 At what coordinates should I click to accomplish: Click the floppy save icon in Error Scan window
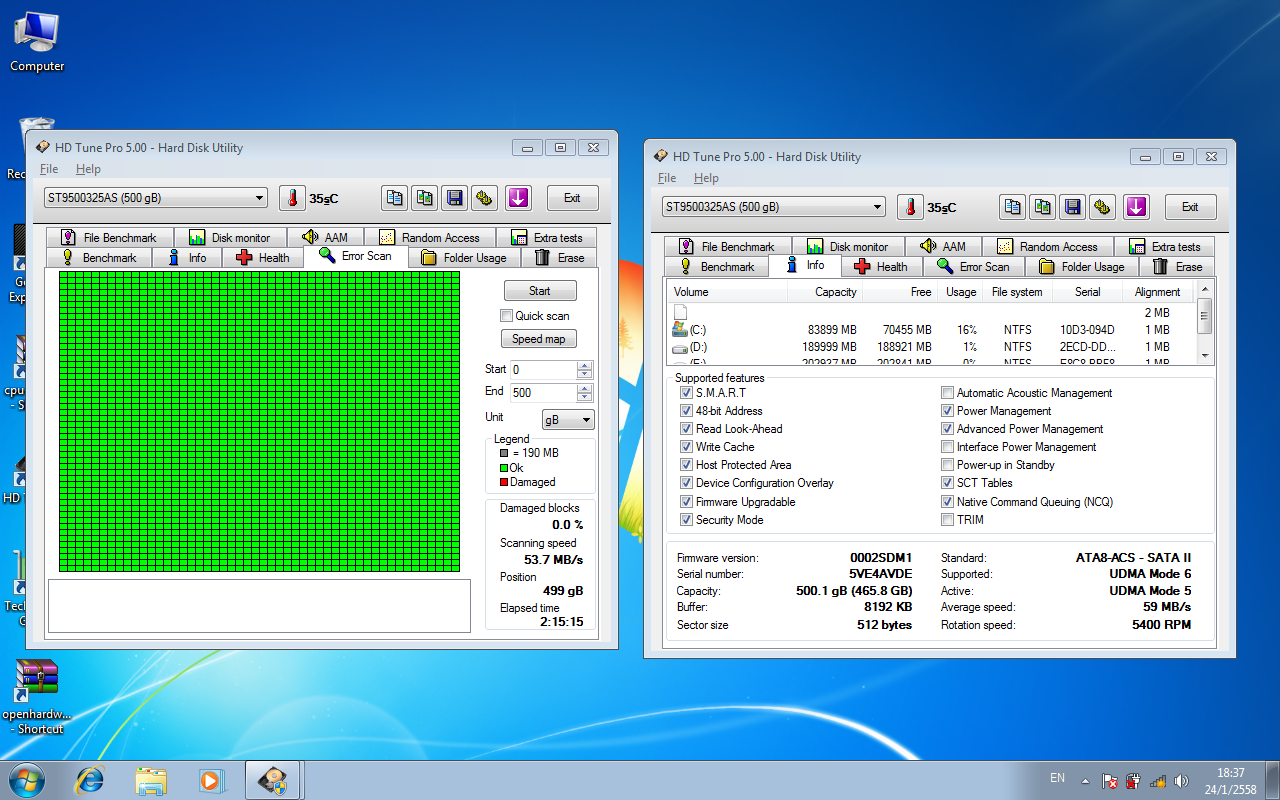click(455, 198)
